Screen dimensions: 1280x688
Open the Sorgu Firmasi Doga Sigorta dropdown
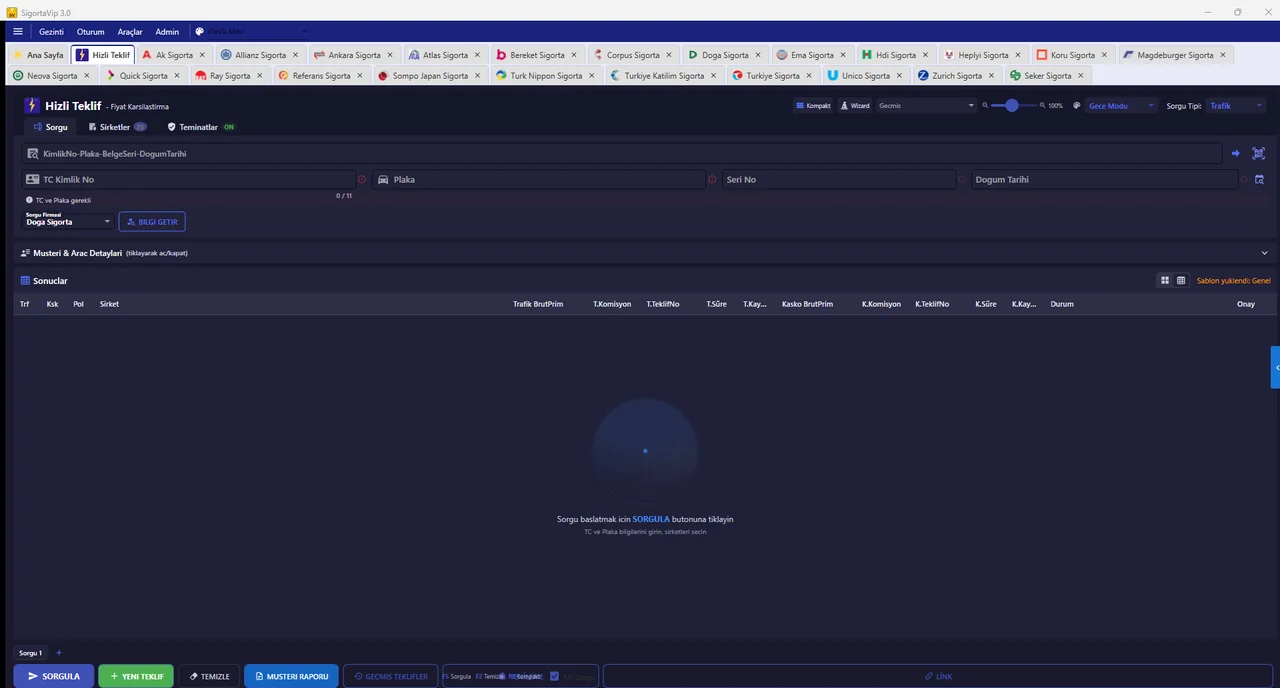[x=68, y=221]
